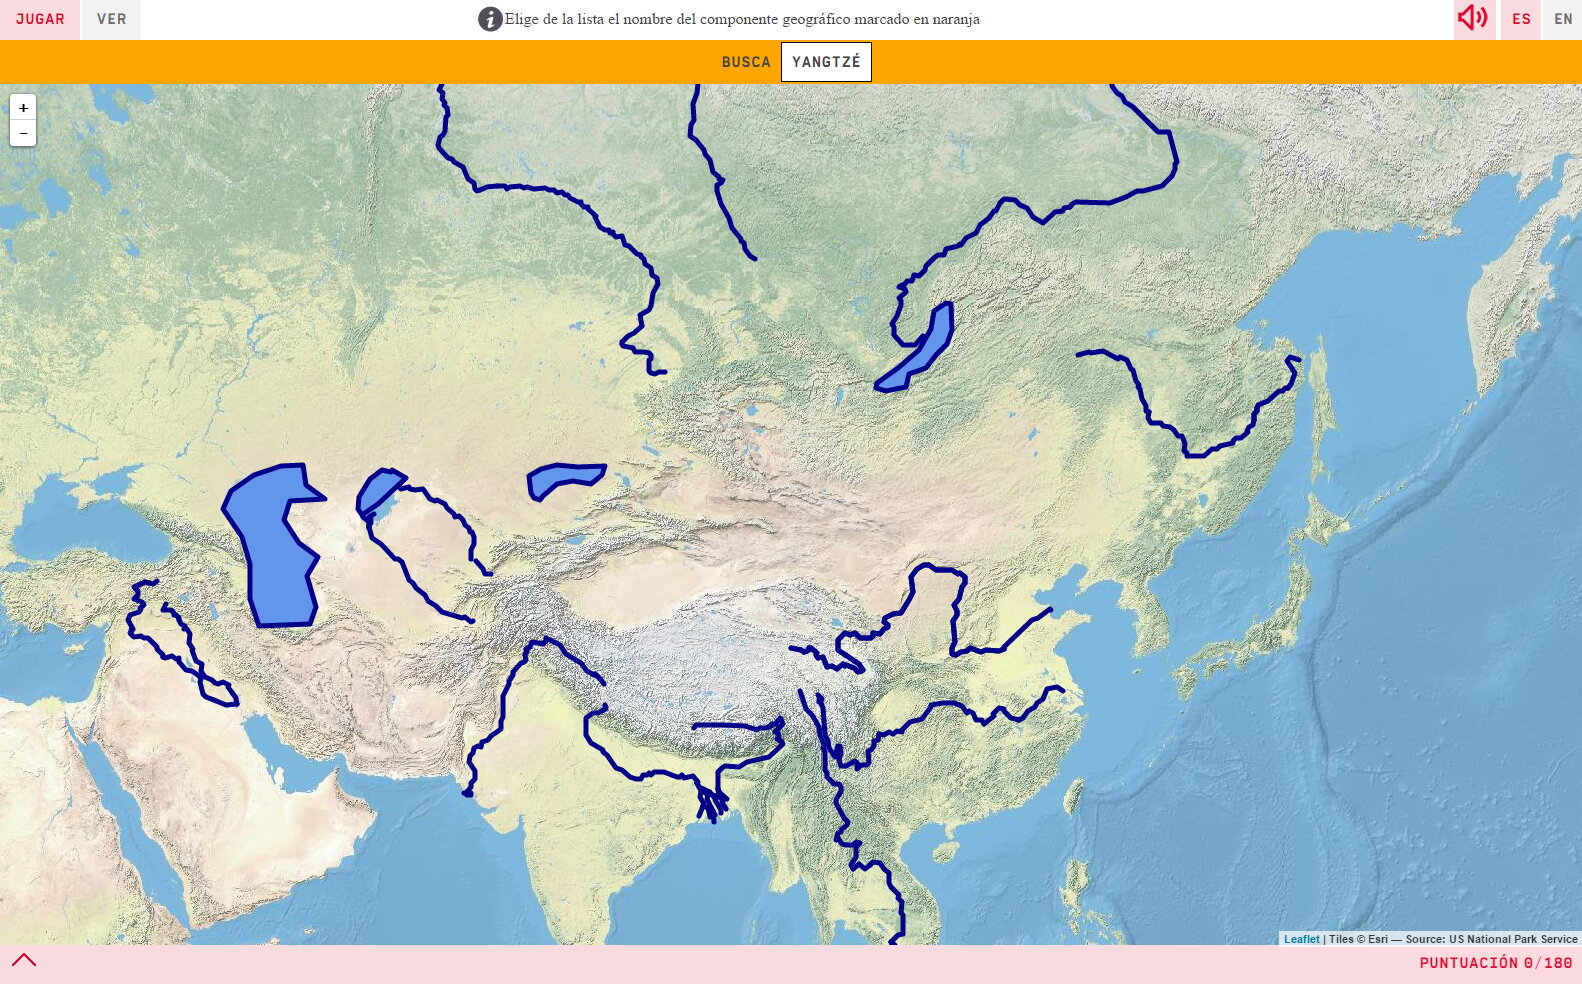Screen dimensions: 1582x984
Task: Switch to the JUGAR tab
Action: tap(40, 19)
